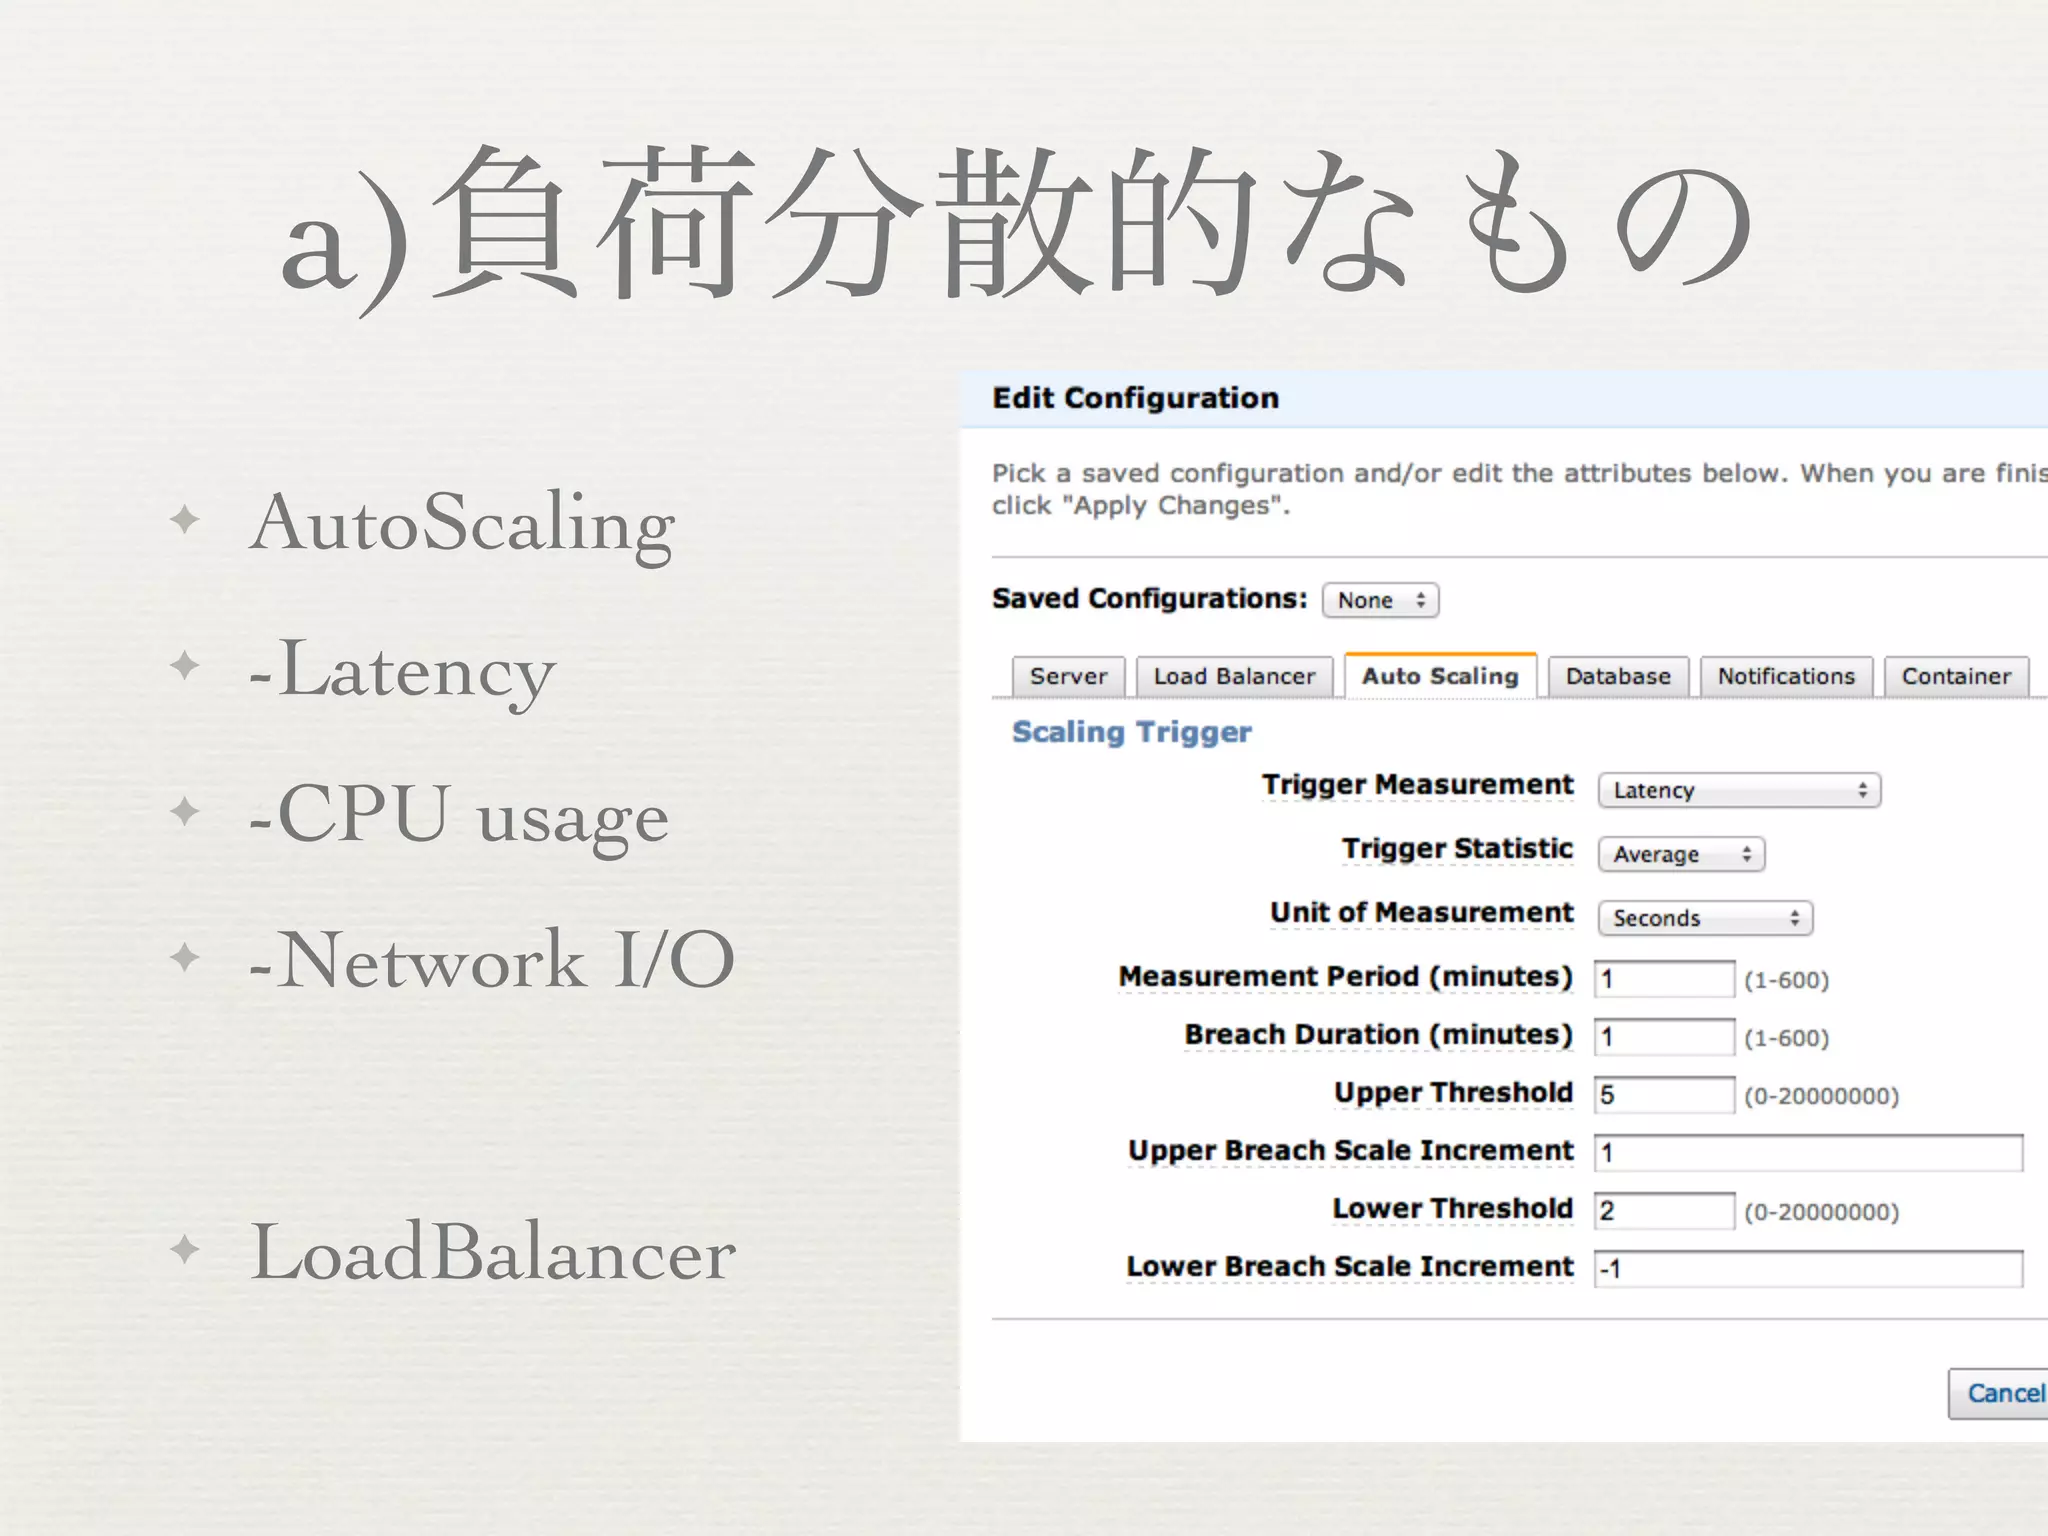The image size is (2048, 1536).
Task: Open the Unit of Measurement Seconds dropdown
Action: [x=1705, y=918]
